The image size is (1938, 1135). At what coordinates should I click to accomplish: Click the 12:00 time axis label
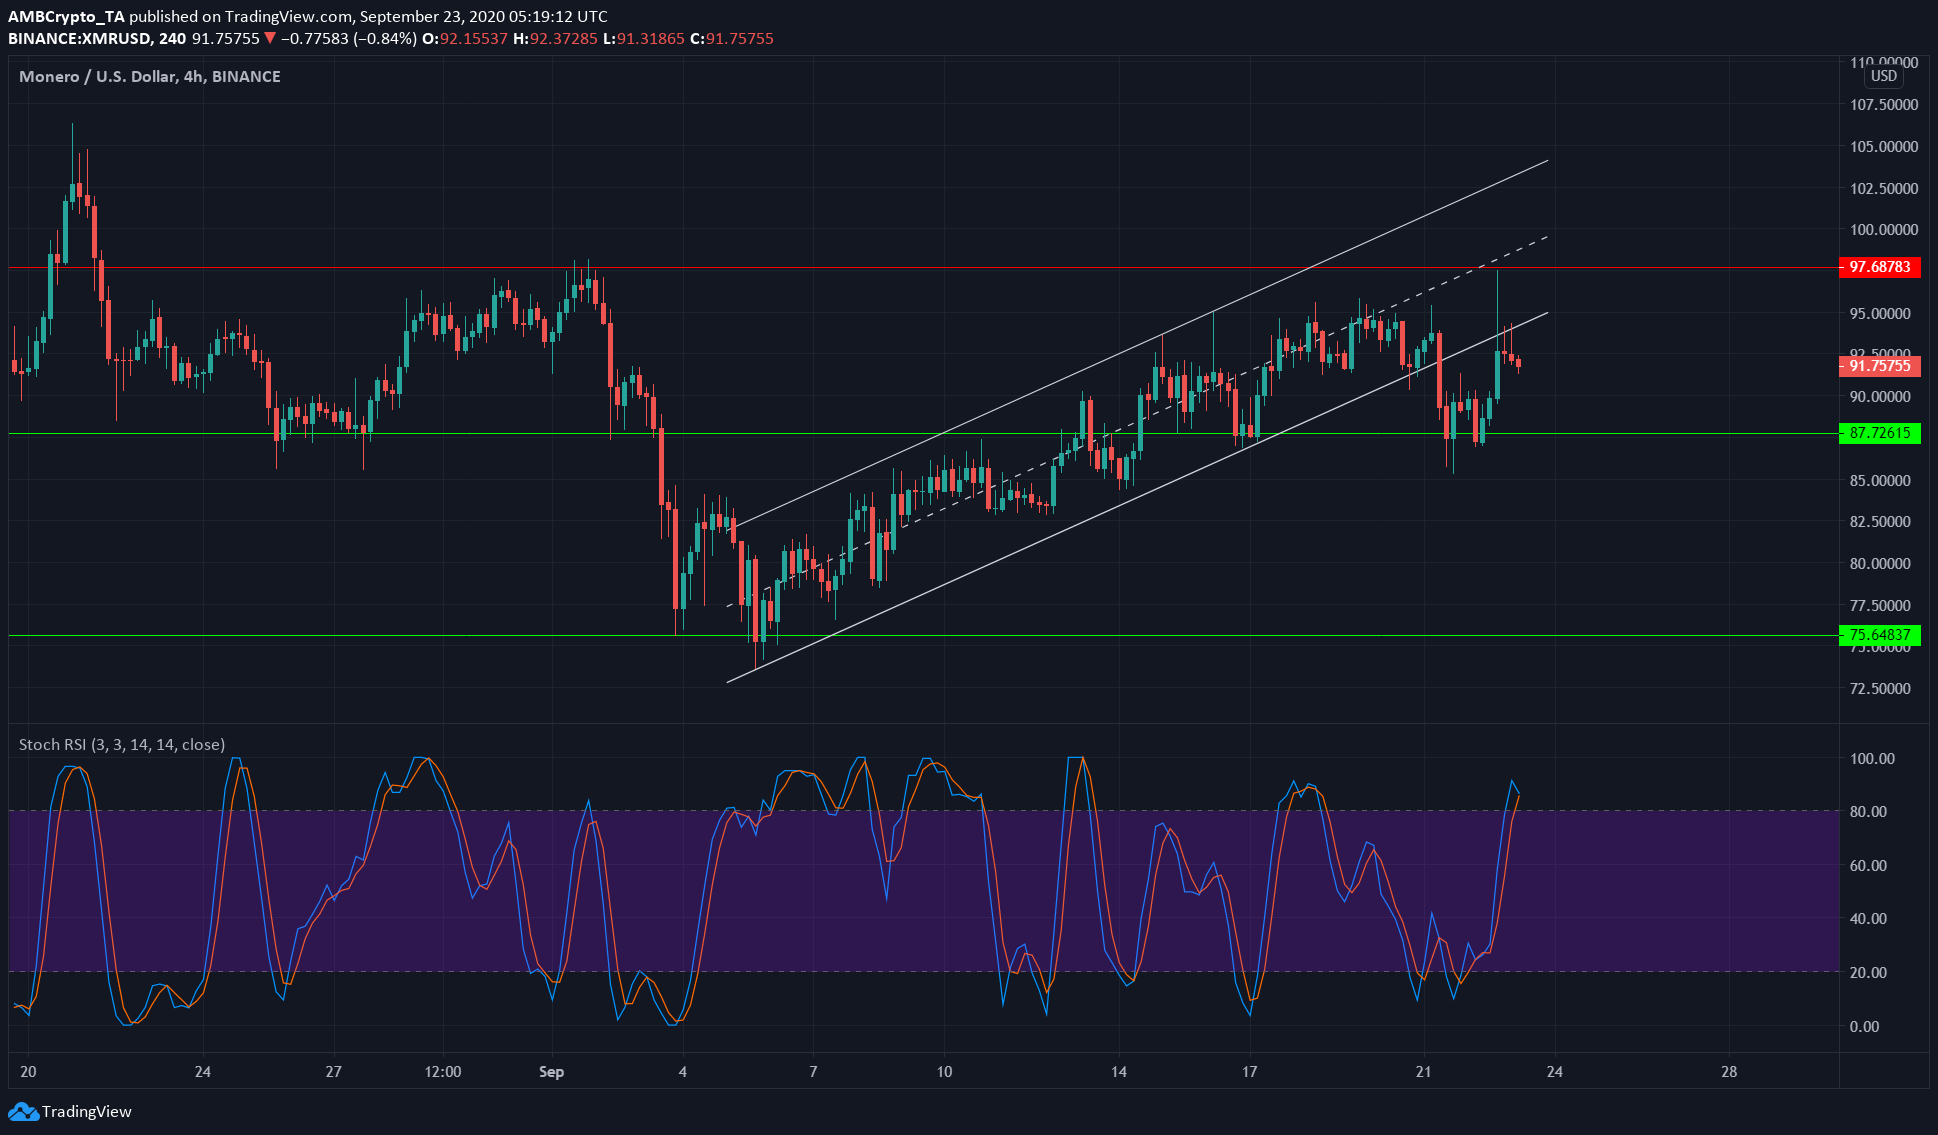443,1072
